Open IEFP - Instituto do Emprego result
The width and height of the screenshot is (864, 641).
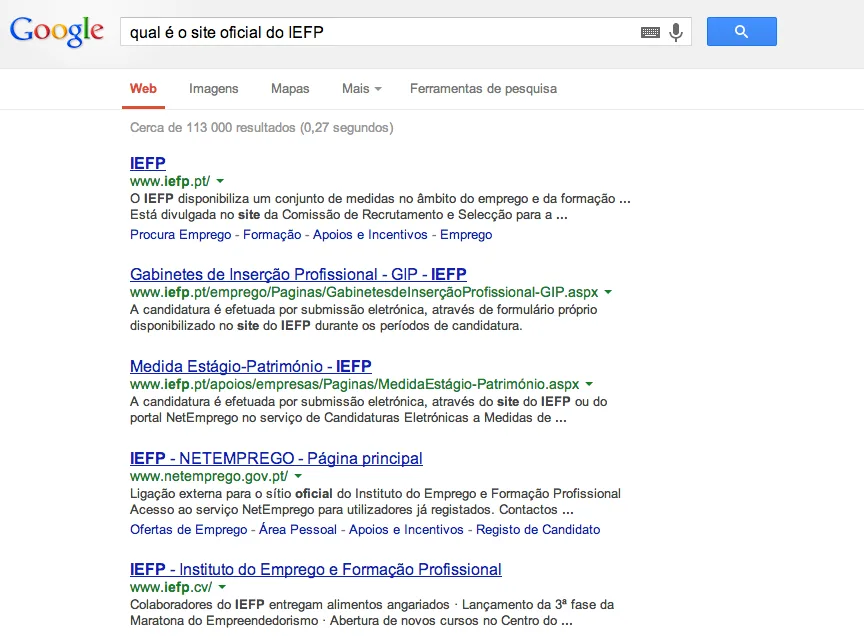pyautogui.click(x=316, y=569)
